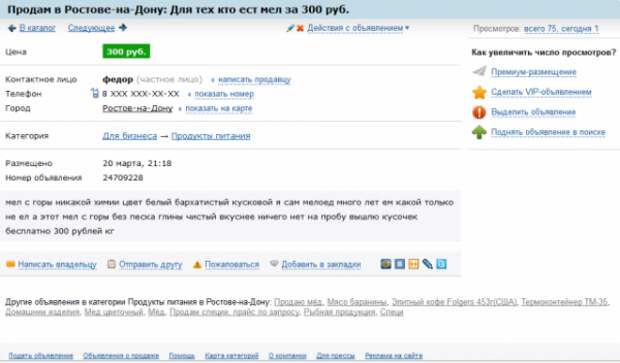Click the light blue last share icon
This screenshot has width=620, height=363.
(x=441, y=264)
